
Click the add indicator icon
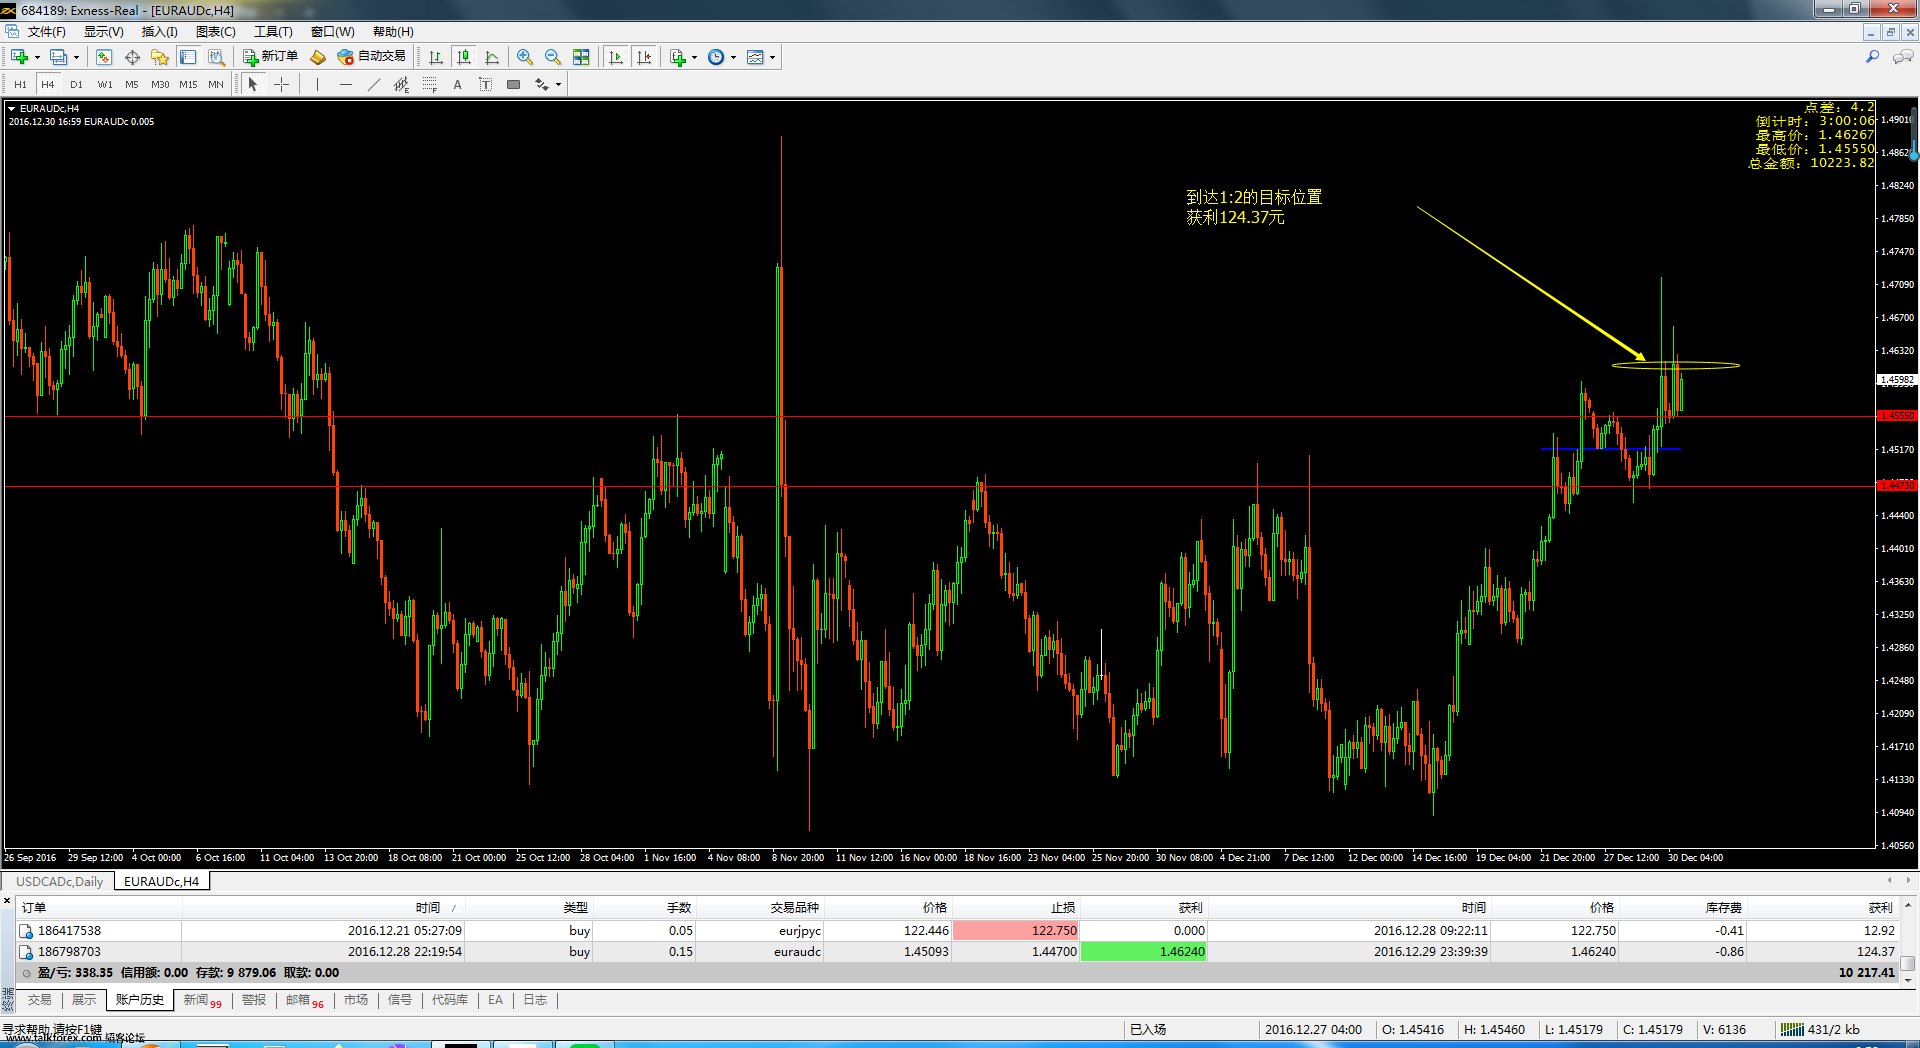678,57
